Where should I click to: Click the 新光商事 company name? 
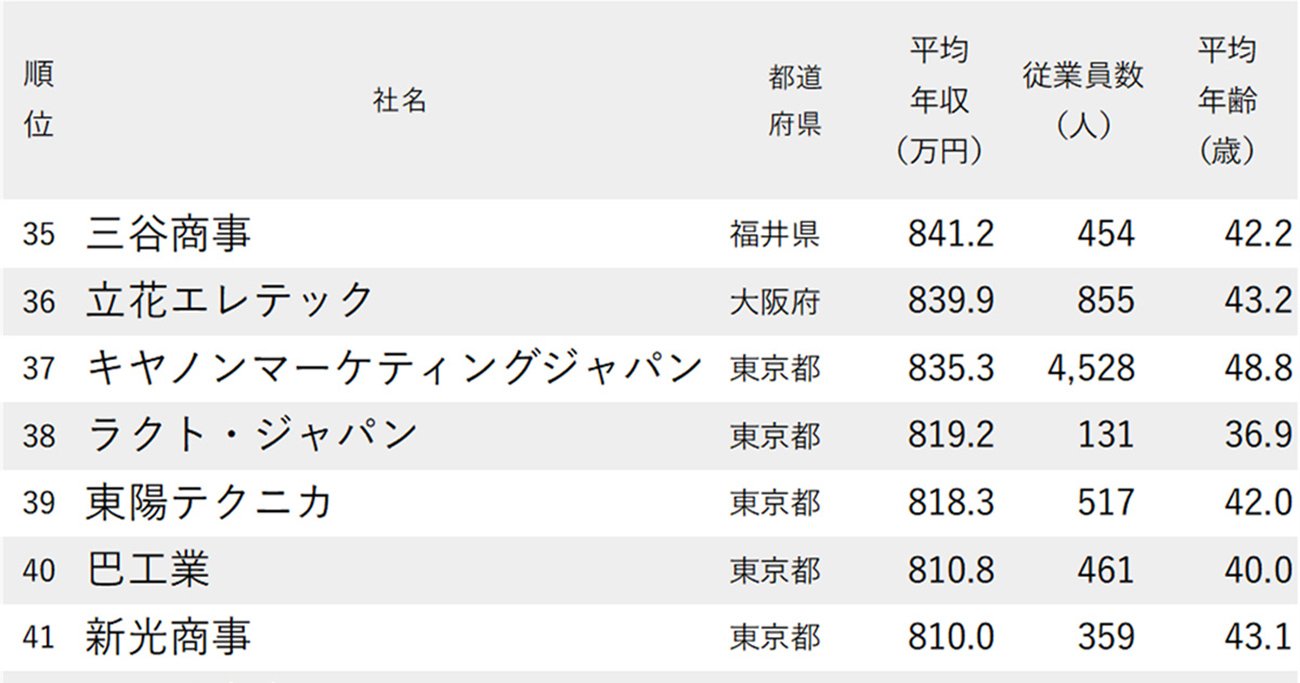[x=169, y=637]
